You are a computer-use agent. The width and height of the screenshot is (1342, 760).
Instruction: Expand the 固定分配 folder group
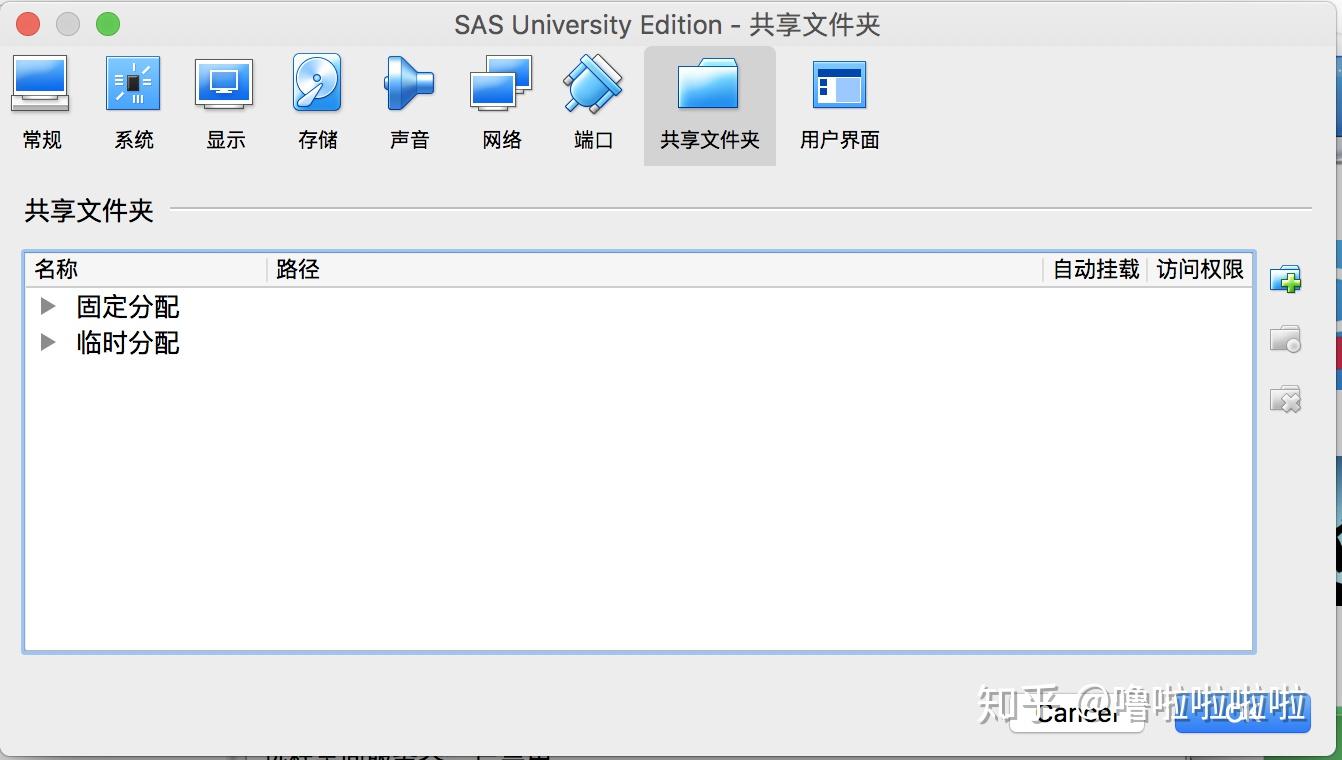point(46,307)
